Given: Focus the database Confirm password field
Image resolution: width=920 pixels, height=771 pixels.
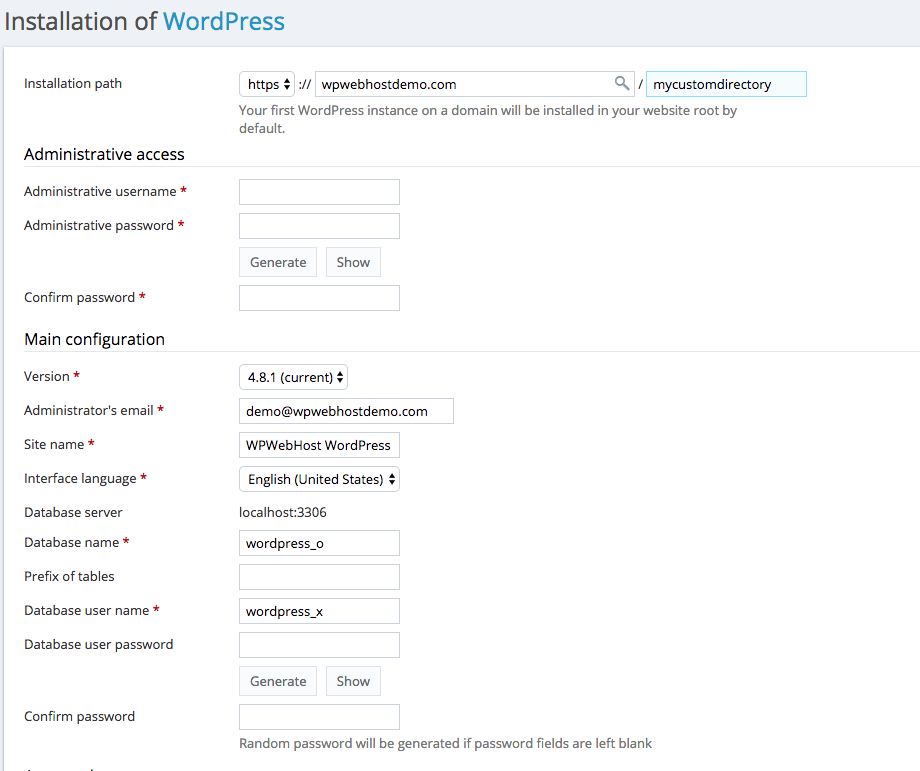Looking at the screenshot, I should pyautogui.click(x=319, y=717).
